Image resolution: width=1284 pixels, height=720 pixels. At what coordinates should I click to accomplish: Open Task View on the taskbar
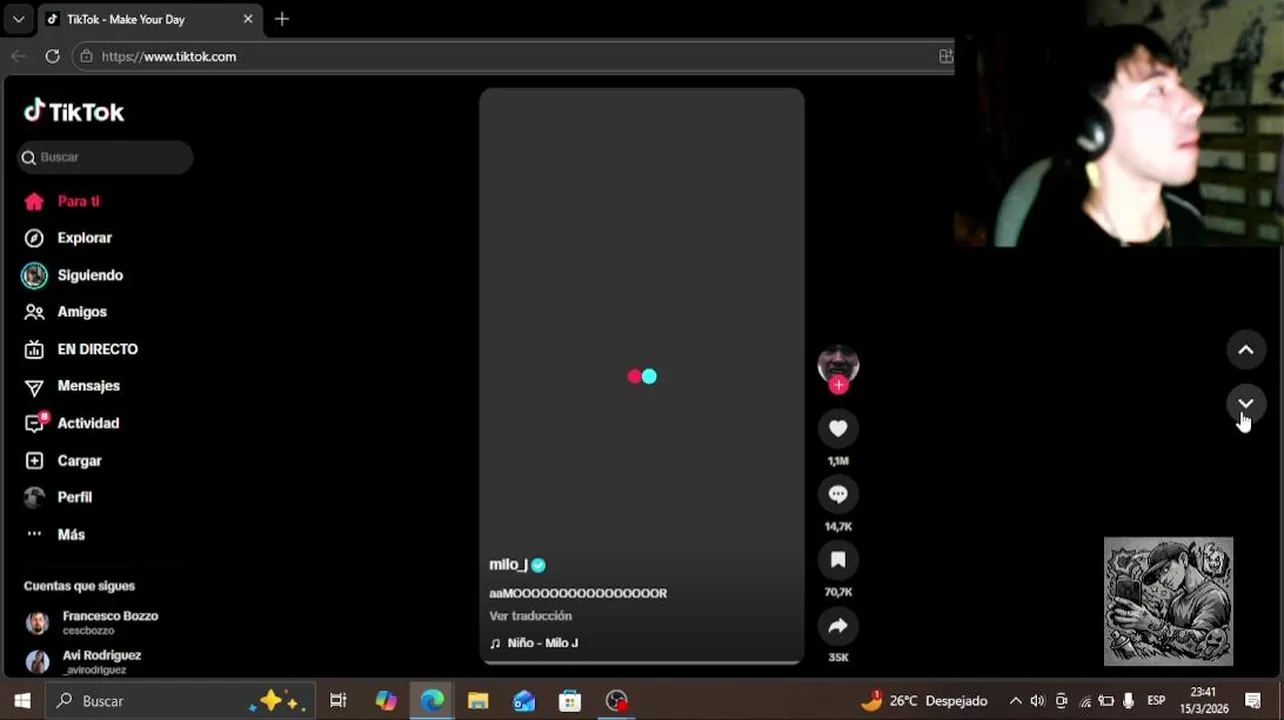pos(338,701)
